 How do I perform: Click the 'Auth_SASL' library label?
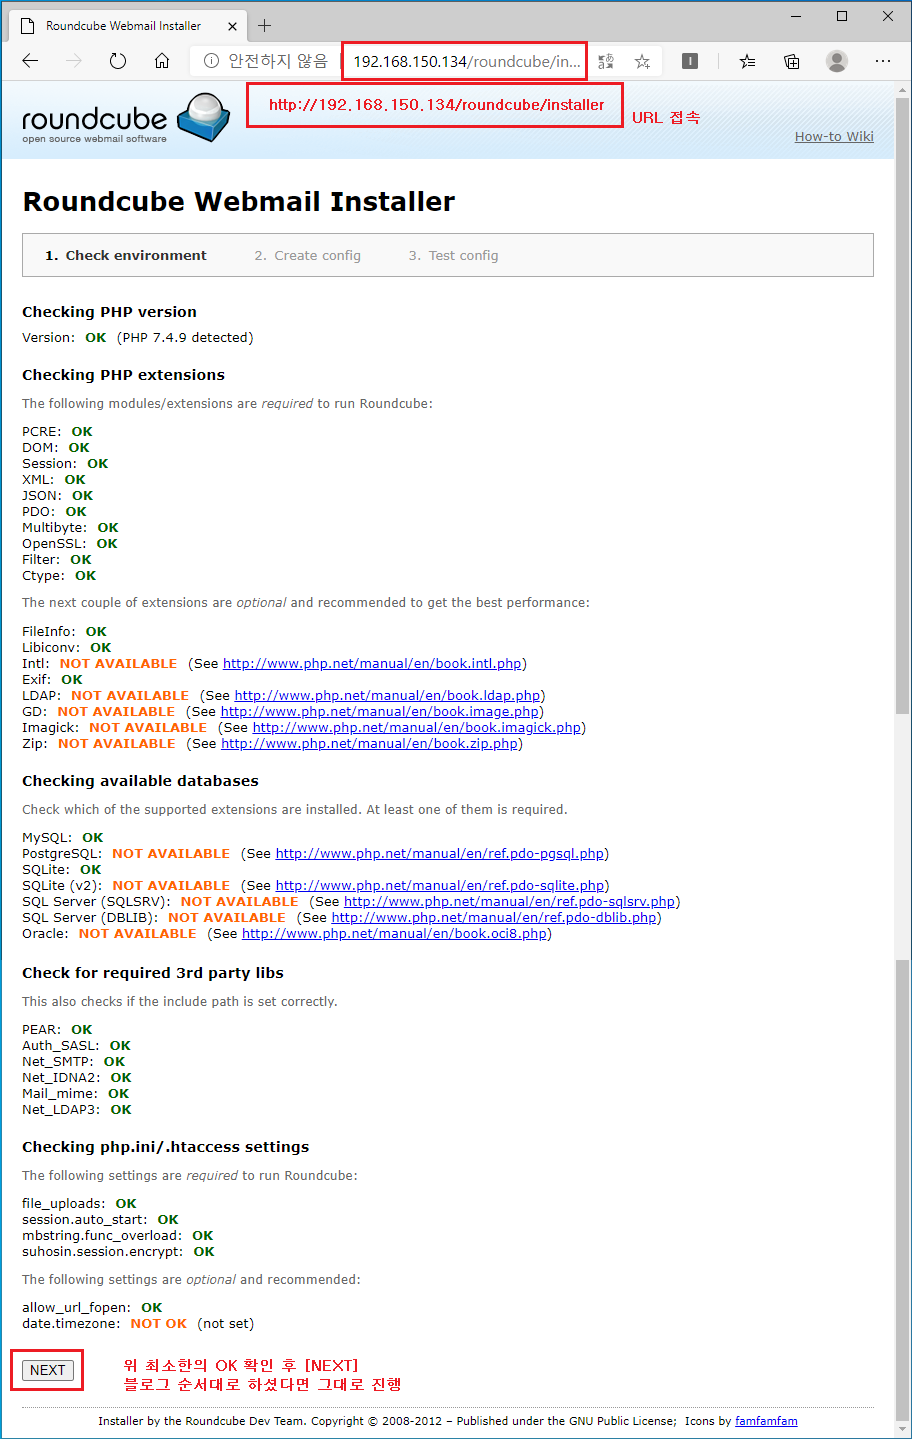point(59,1045)
